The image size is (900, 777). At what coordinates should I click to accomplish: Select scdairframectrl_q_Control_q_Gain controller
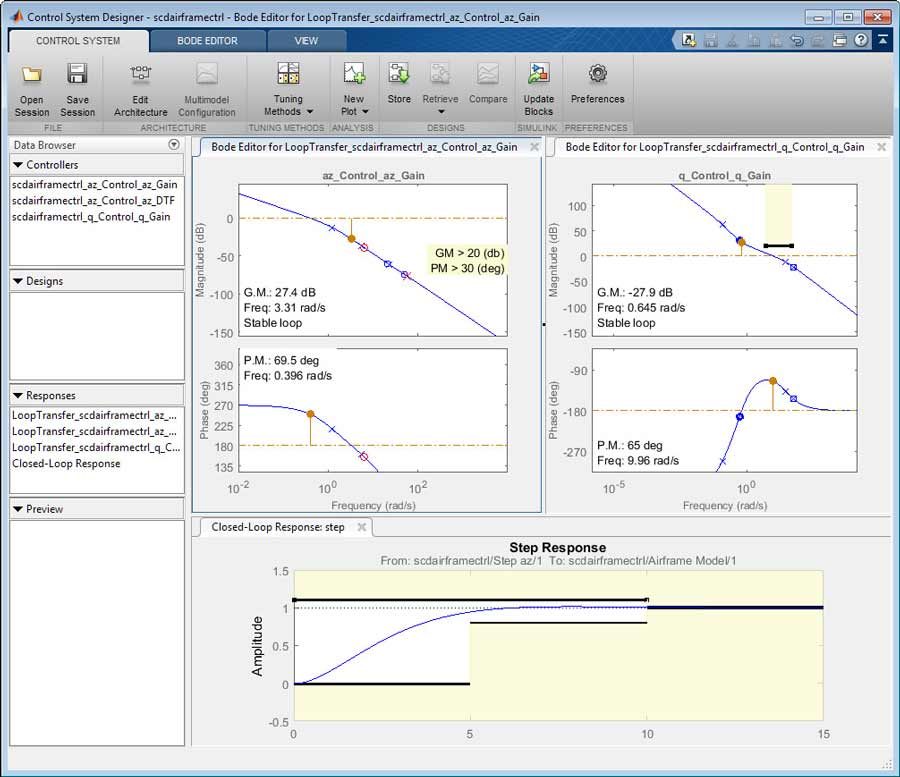pyautogui.click(x=95, y=216)
